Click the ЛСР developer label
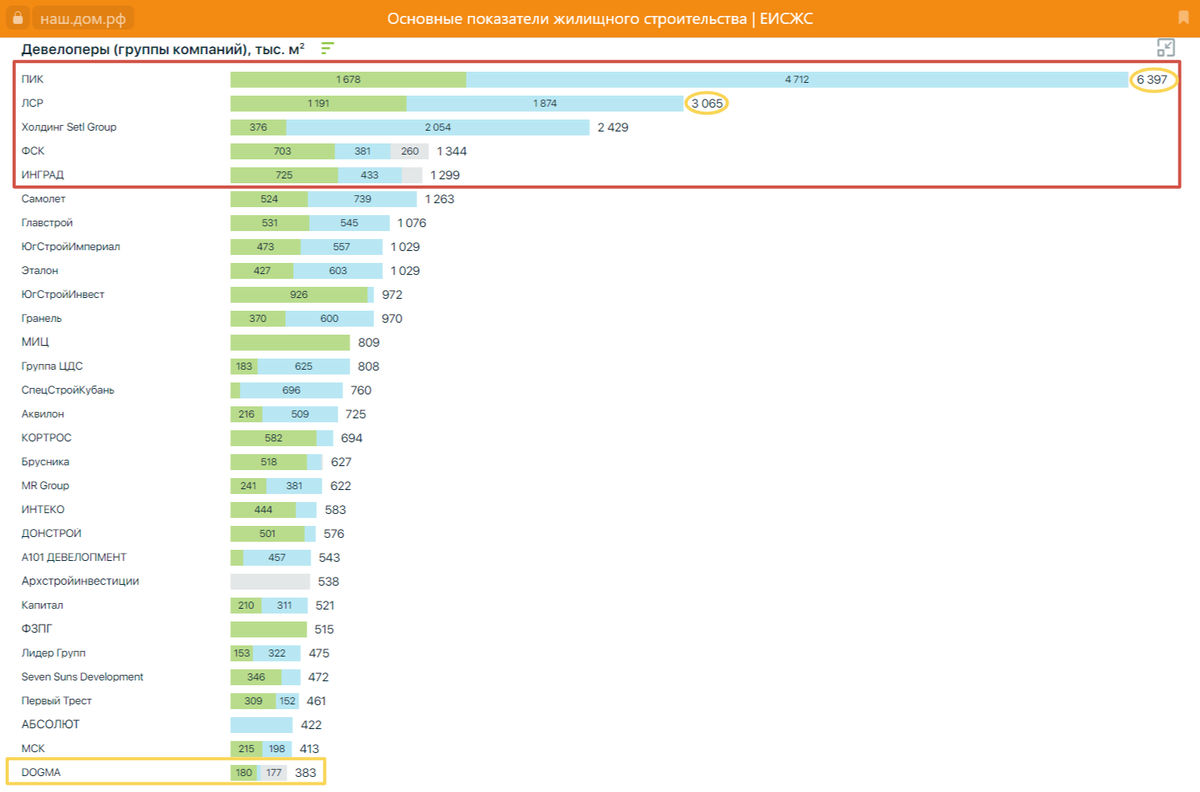 click(32, 103)
